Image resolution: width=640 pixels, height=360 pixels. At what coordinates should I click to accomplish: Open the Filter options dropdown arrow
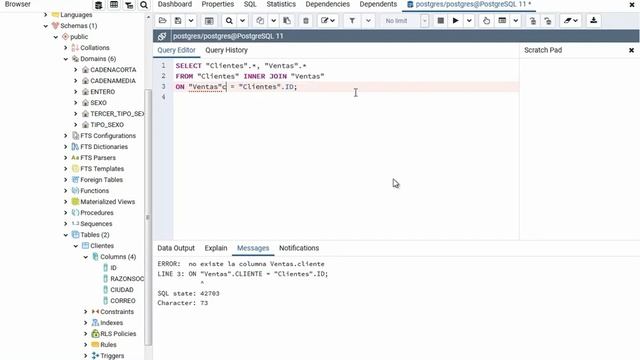click(368, 20)
